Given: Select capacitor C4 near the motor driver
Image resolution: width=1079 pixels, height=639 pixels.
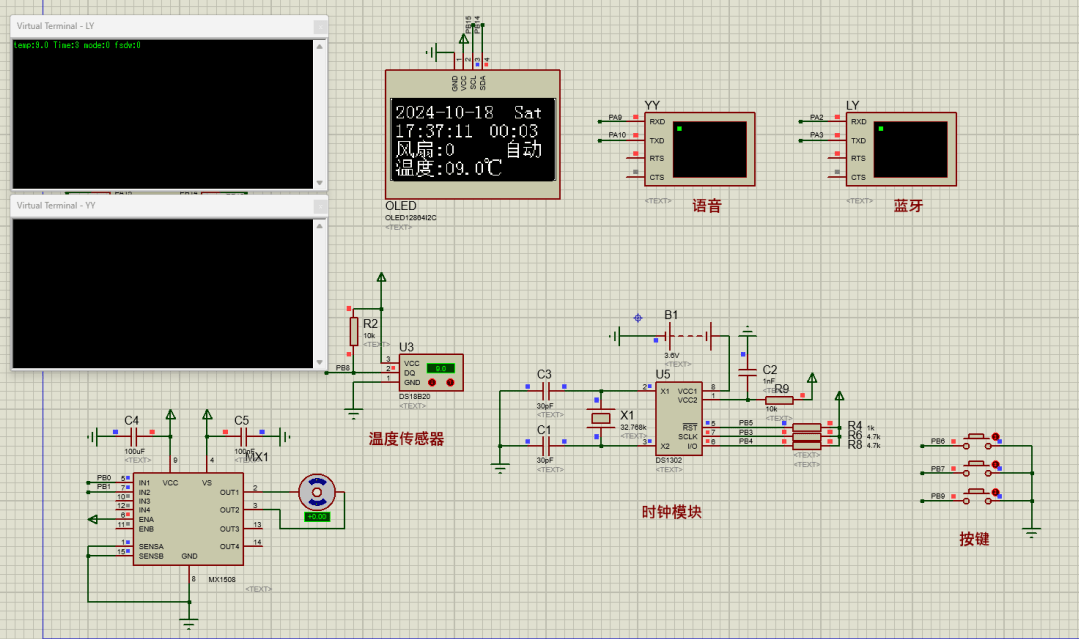Looking at the screenshot, I should coord(132,436).
